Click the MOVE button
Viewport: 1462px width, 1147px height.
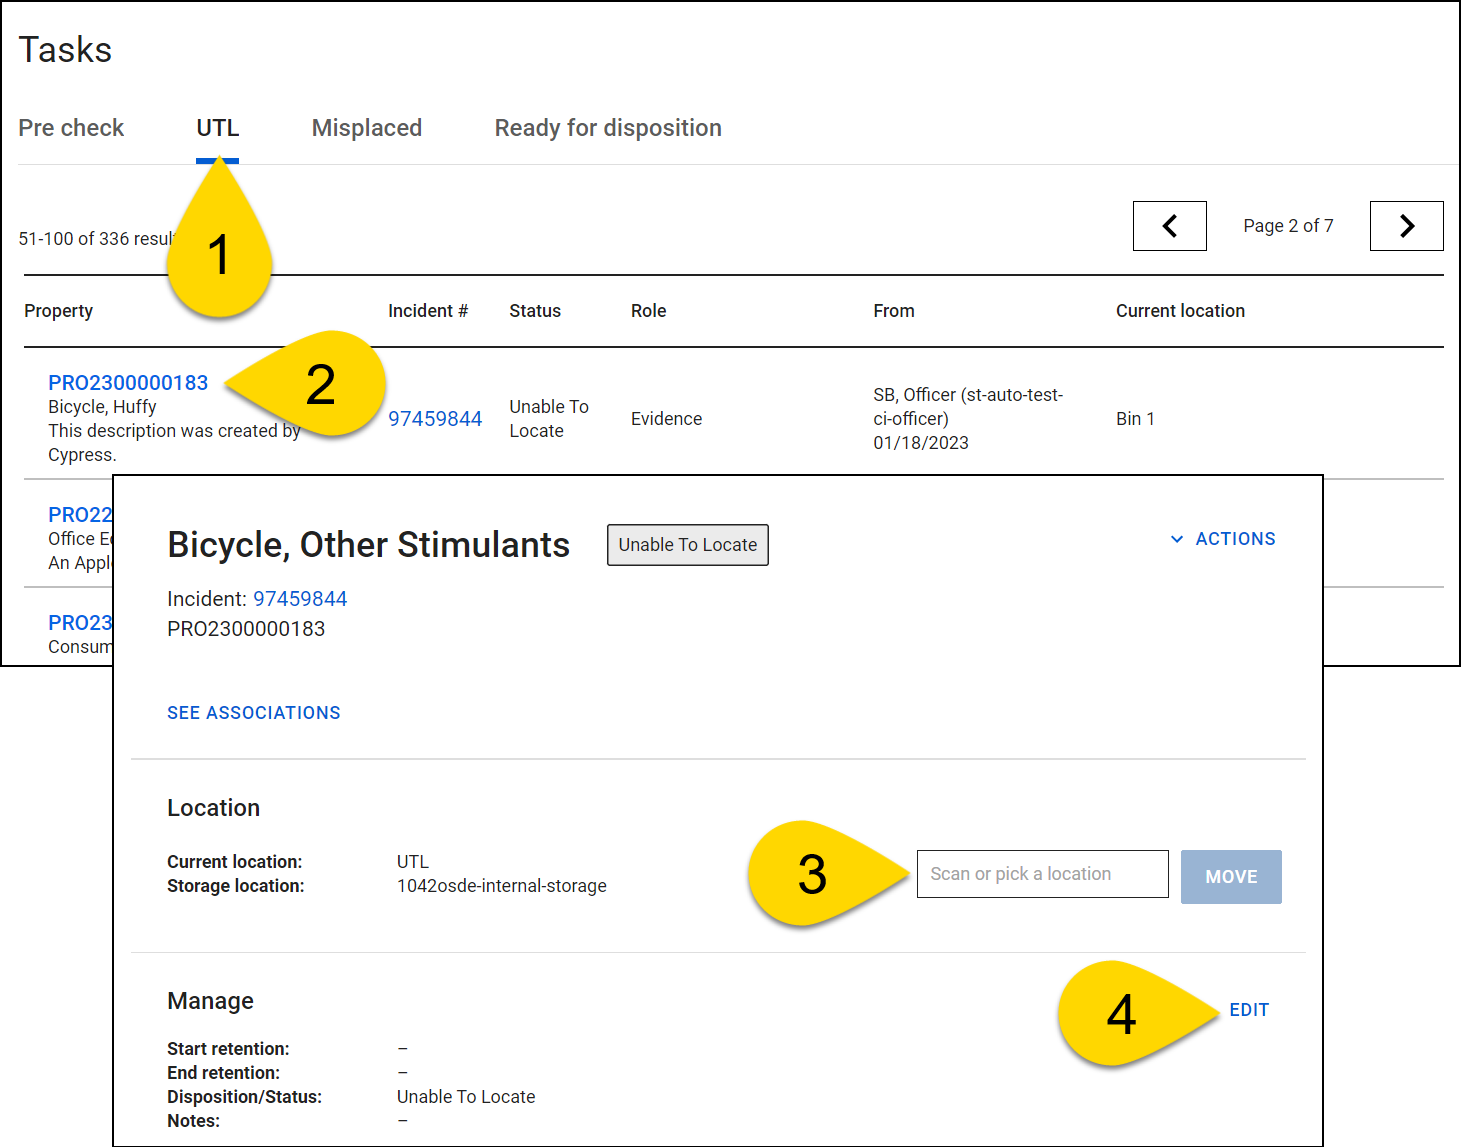tap(1231, 877)
